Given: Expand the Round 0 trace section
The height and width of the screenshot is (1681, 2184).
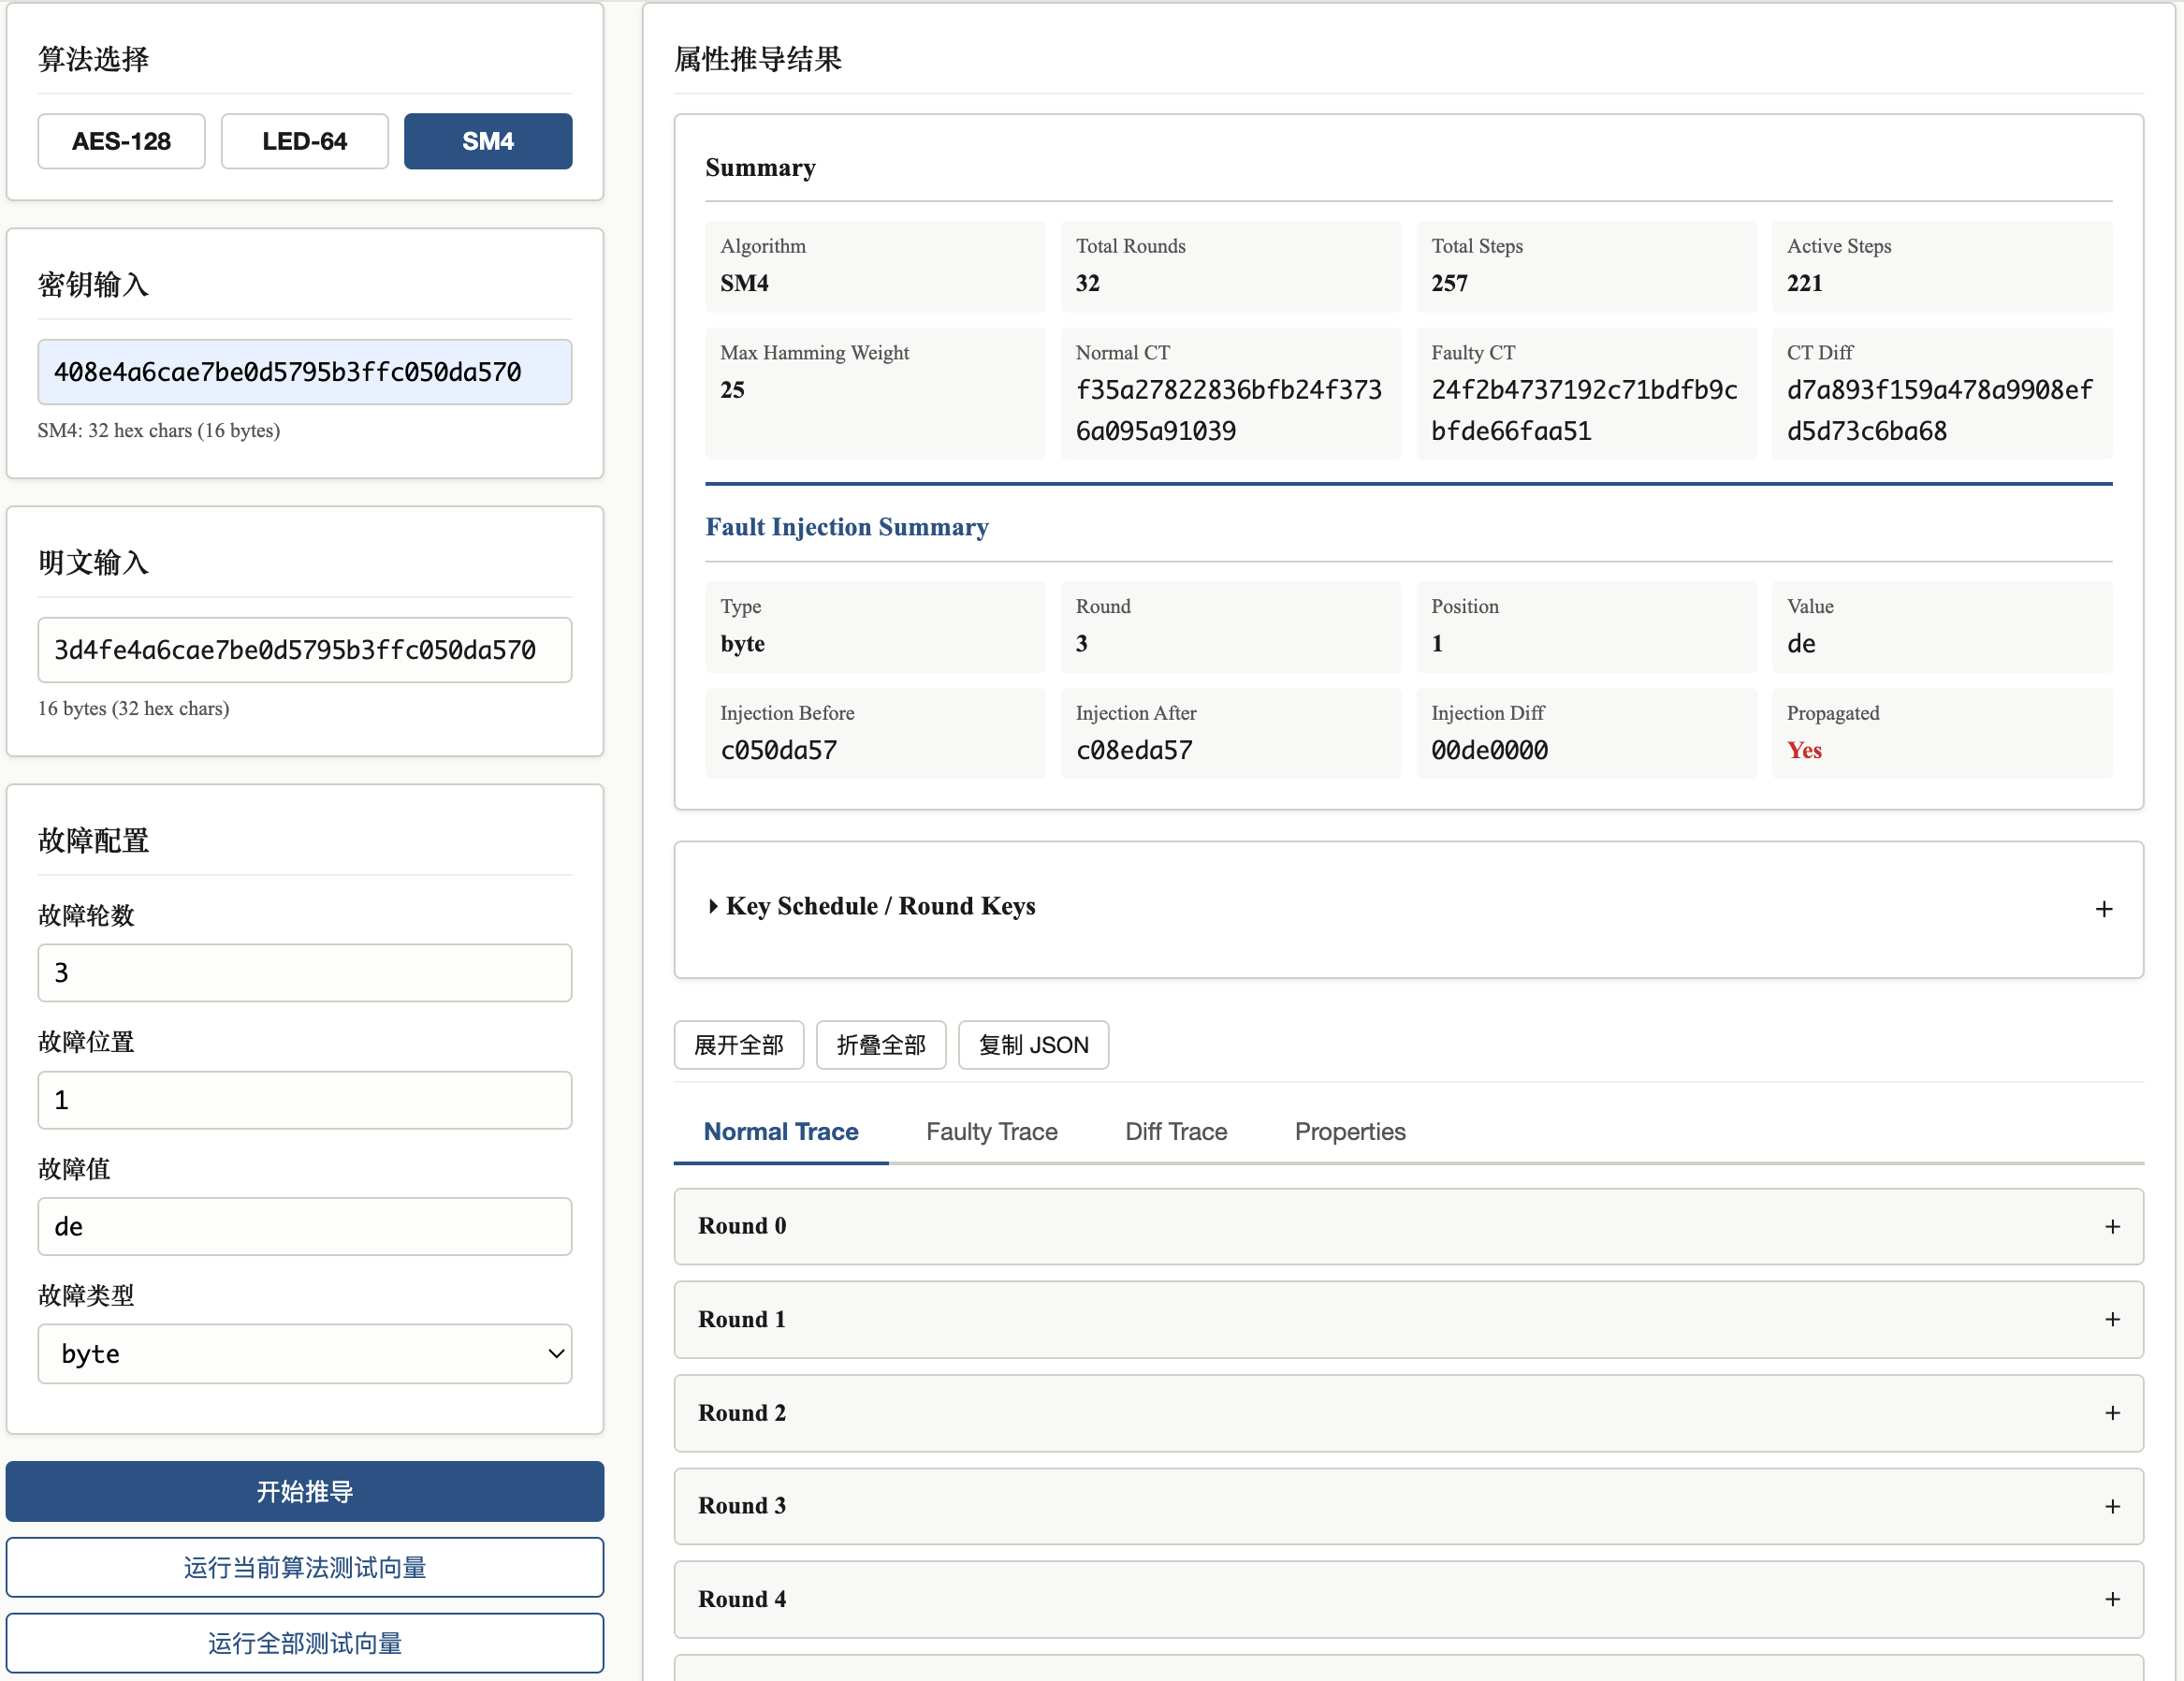Looking at the screenshot, I should 742,1226.
